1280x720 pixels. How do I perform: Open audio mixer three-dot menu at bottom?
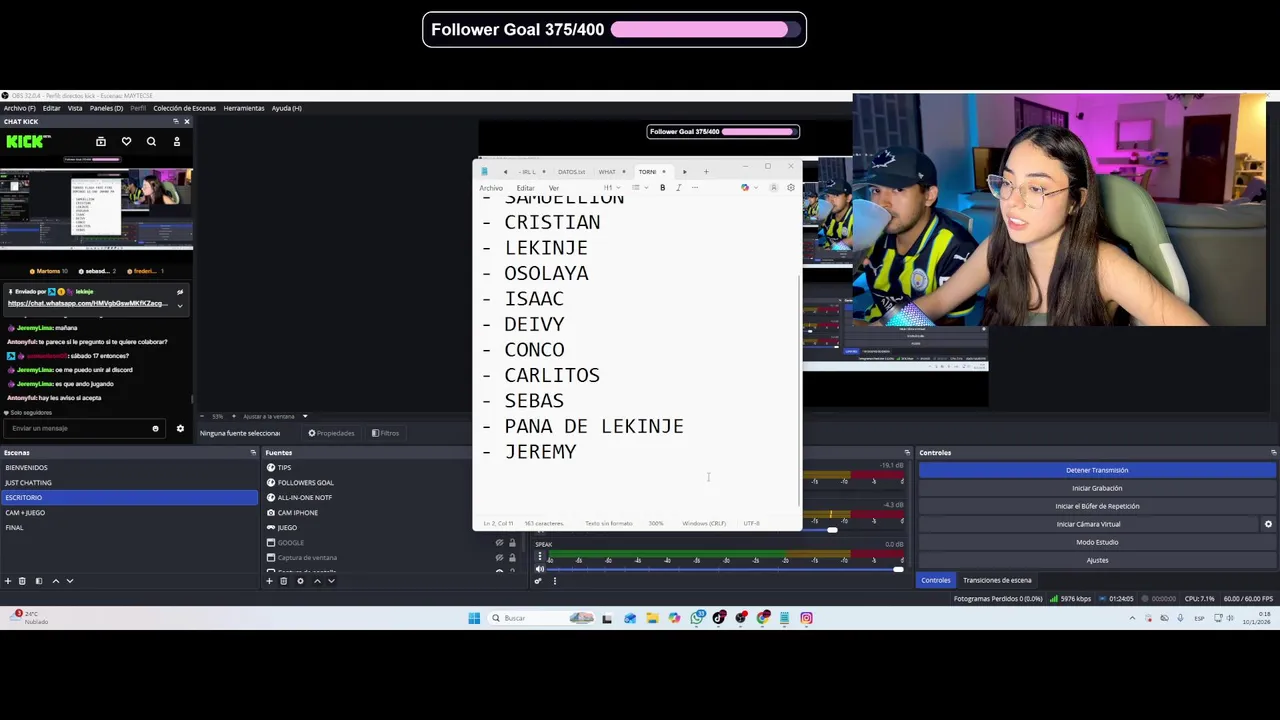[554, 581]
